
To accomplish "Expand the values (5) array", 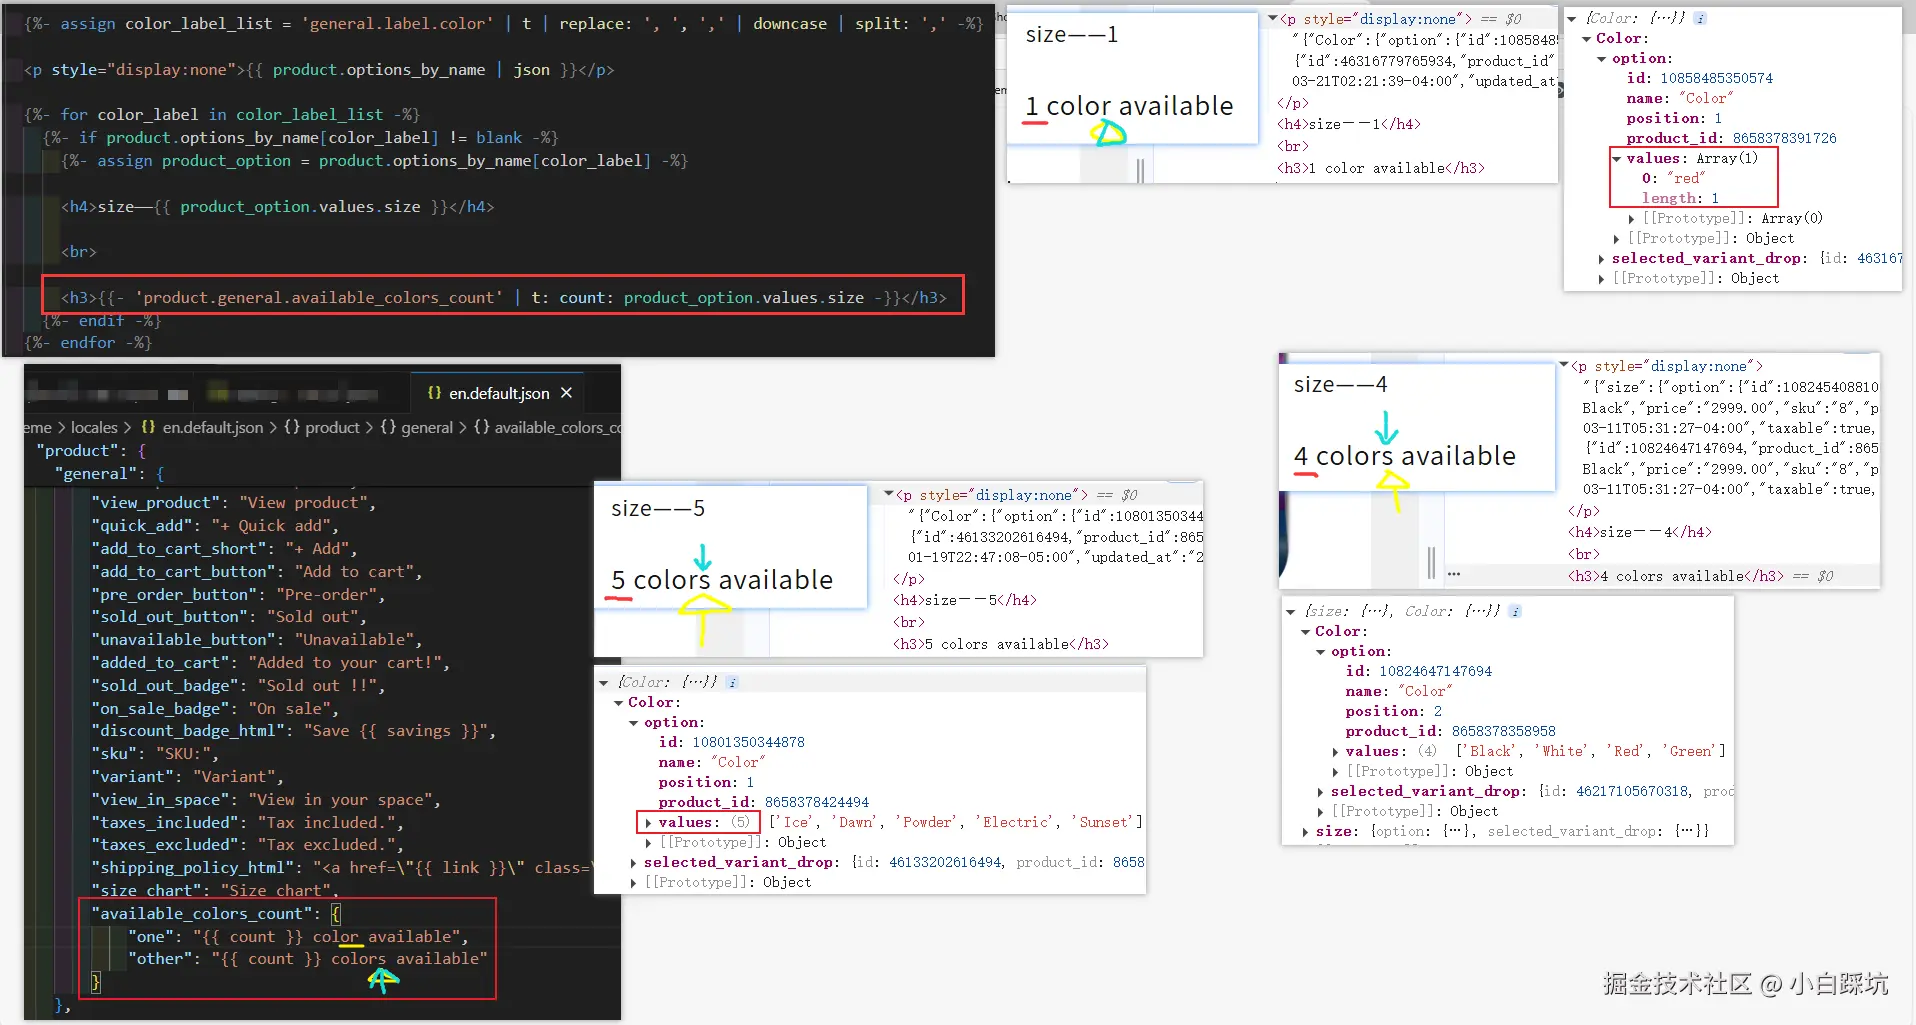I will pos(648,822).
